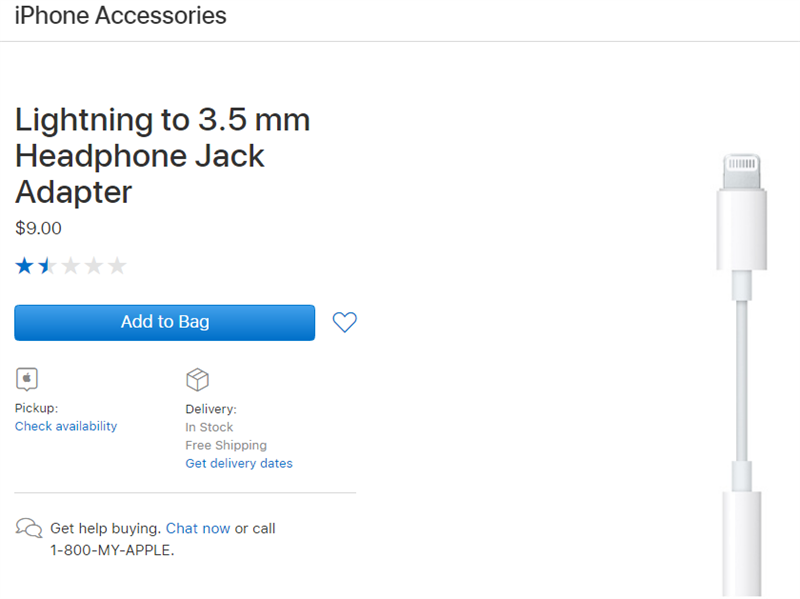Start a session via Chat now
This screenshot has width=800, height=599.
pos(198,528)
